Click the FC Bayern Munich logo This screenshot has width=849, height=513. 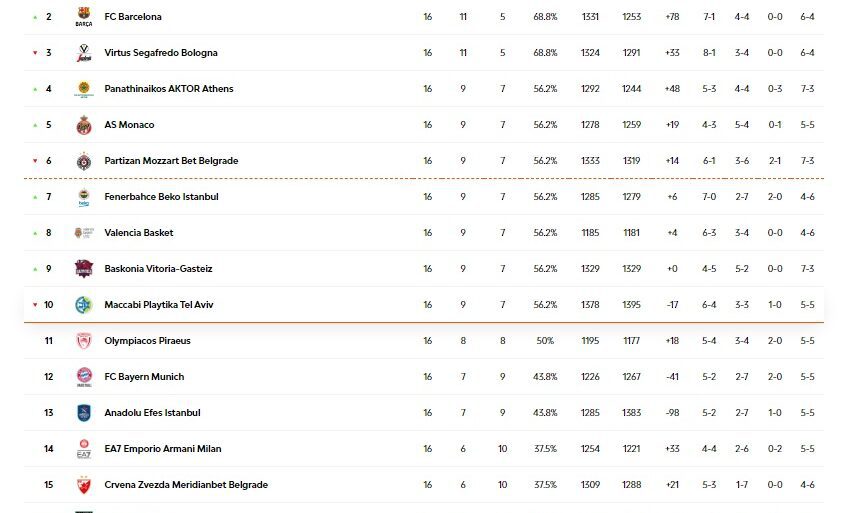click(84, 377)
